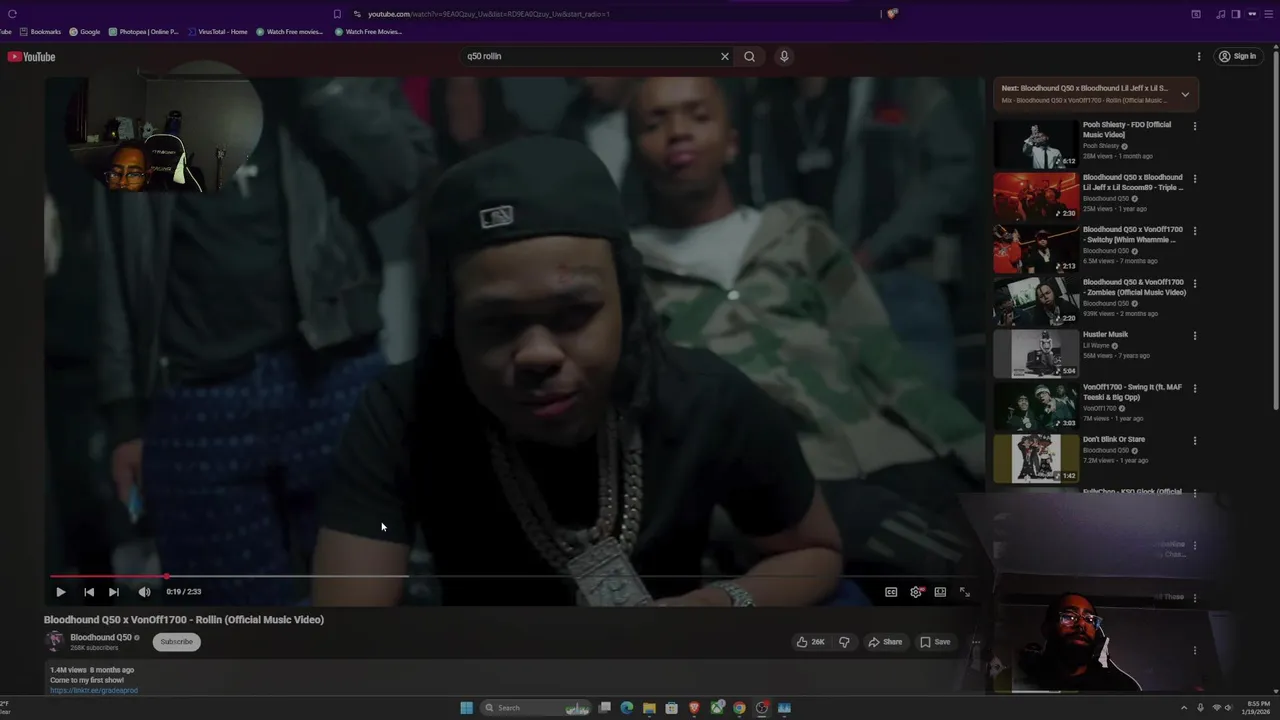The height and width of the screenshot is (720, 1280).
Task: Open the Zombies (Official Music Video) title
Action: (x=1134, y=287)
